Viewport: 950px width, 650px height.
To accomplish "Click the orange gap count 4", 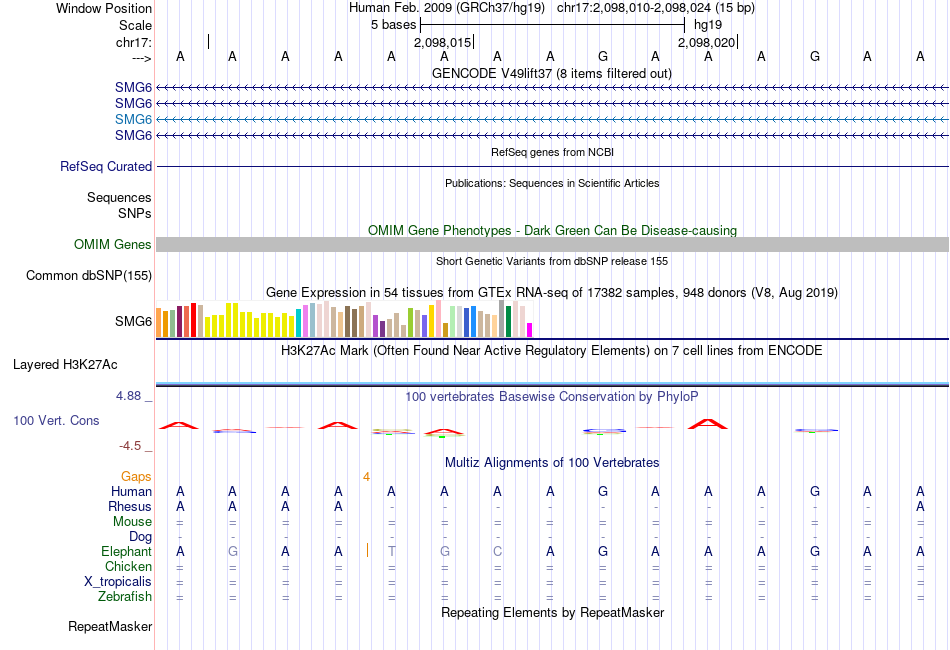I will pos(367,477).
